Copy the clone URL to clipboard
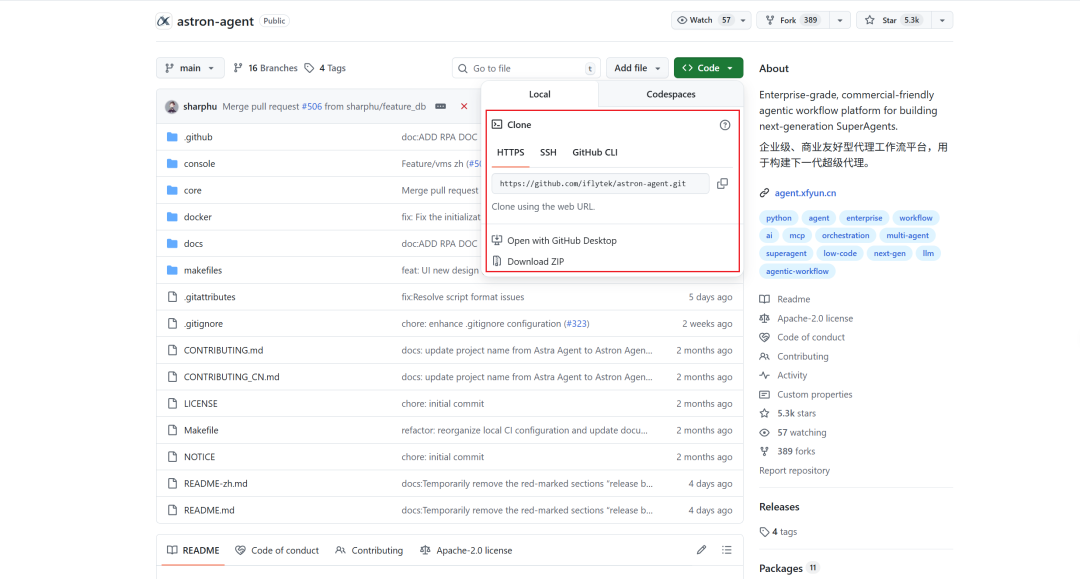 pos(722,184)
